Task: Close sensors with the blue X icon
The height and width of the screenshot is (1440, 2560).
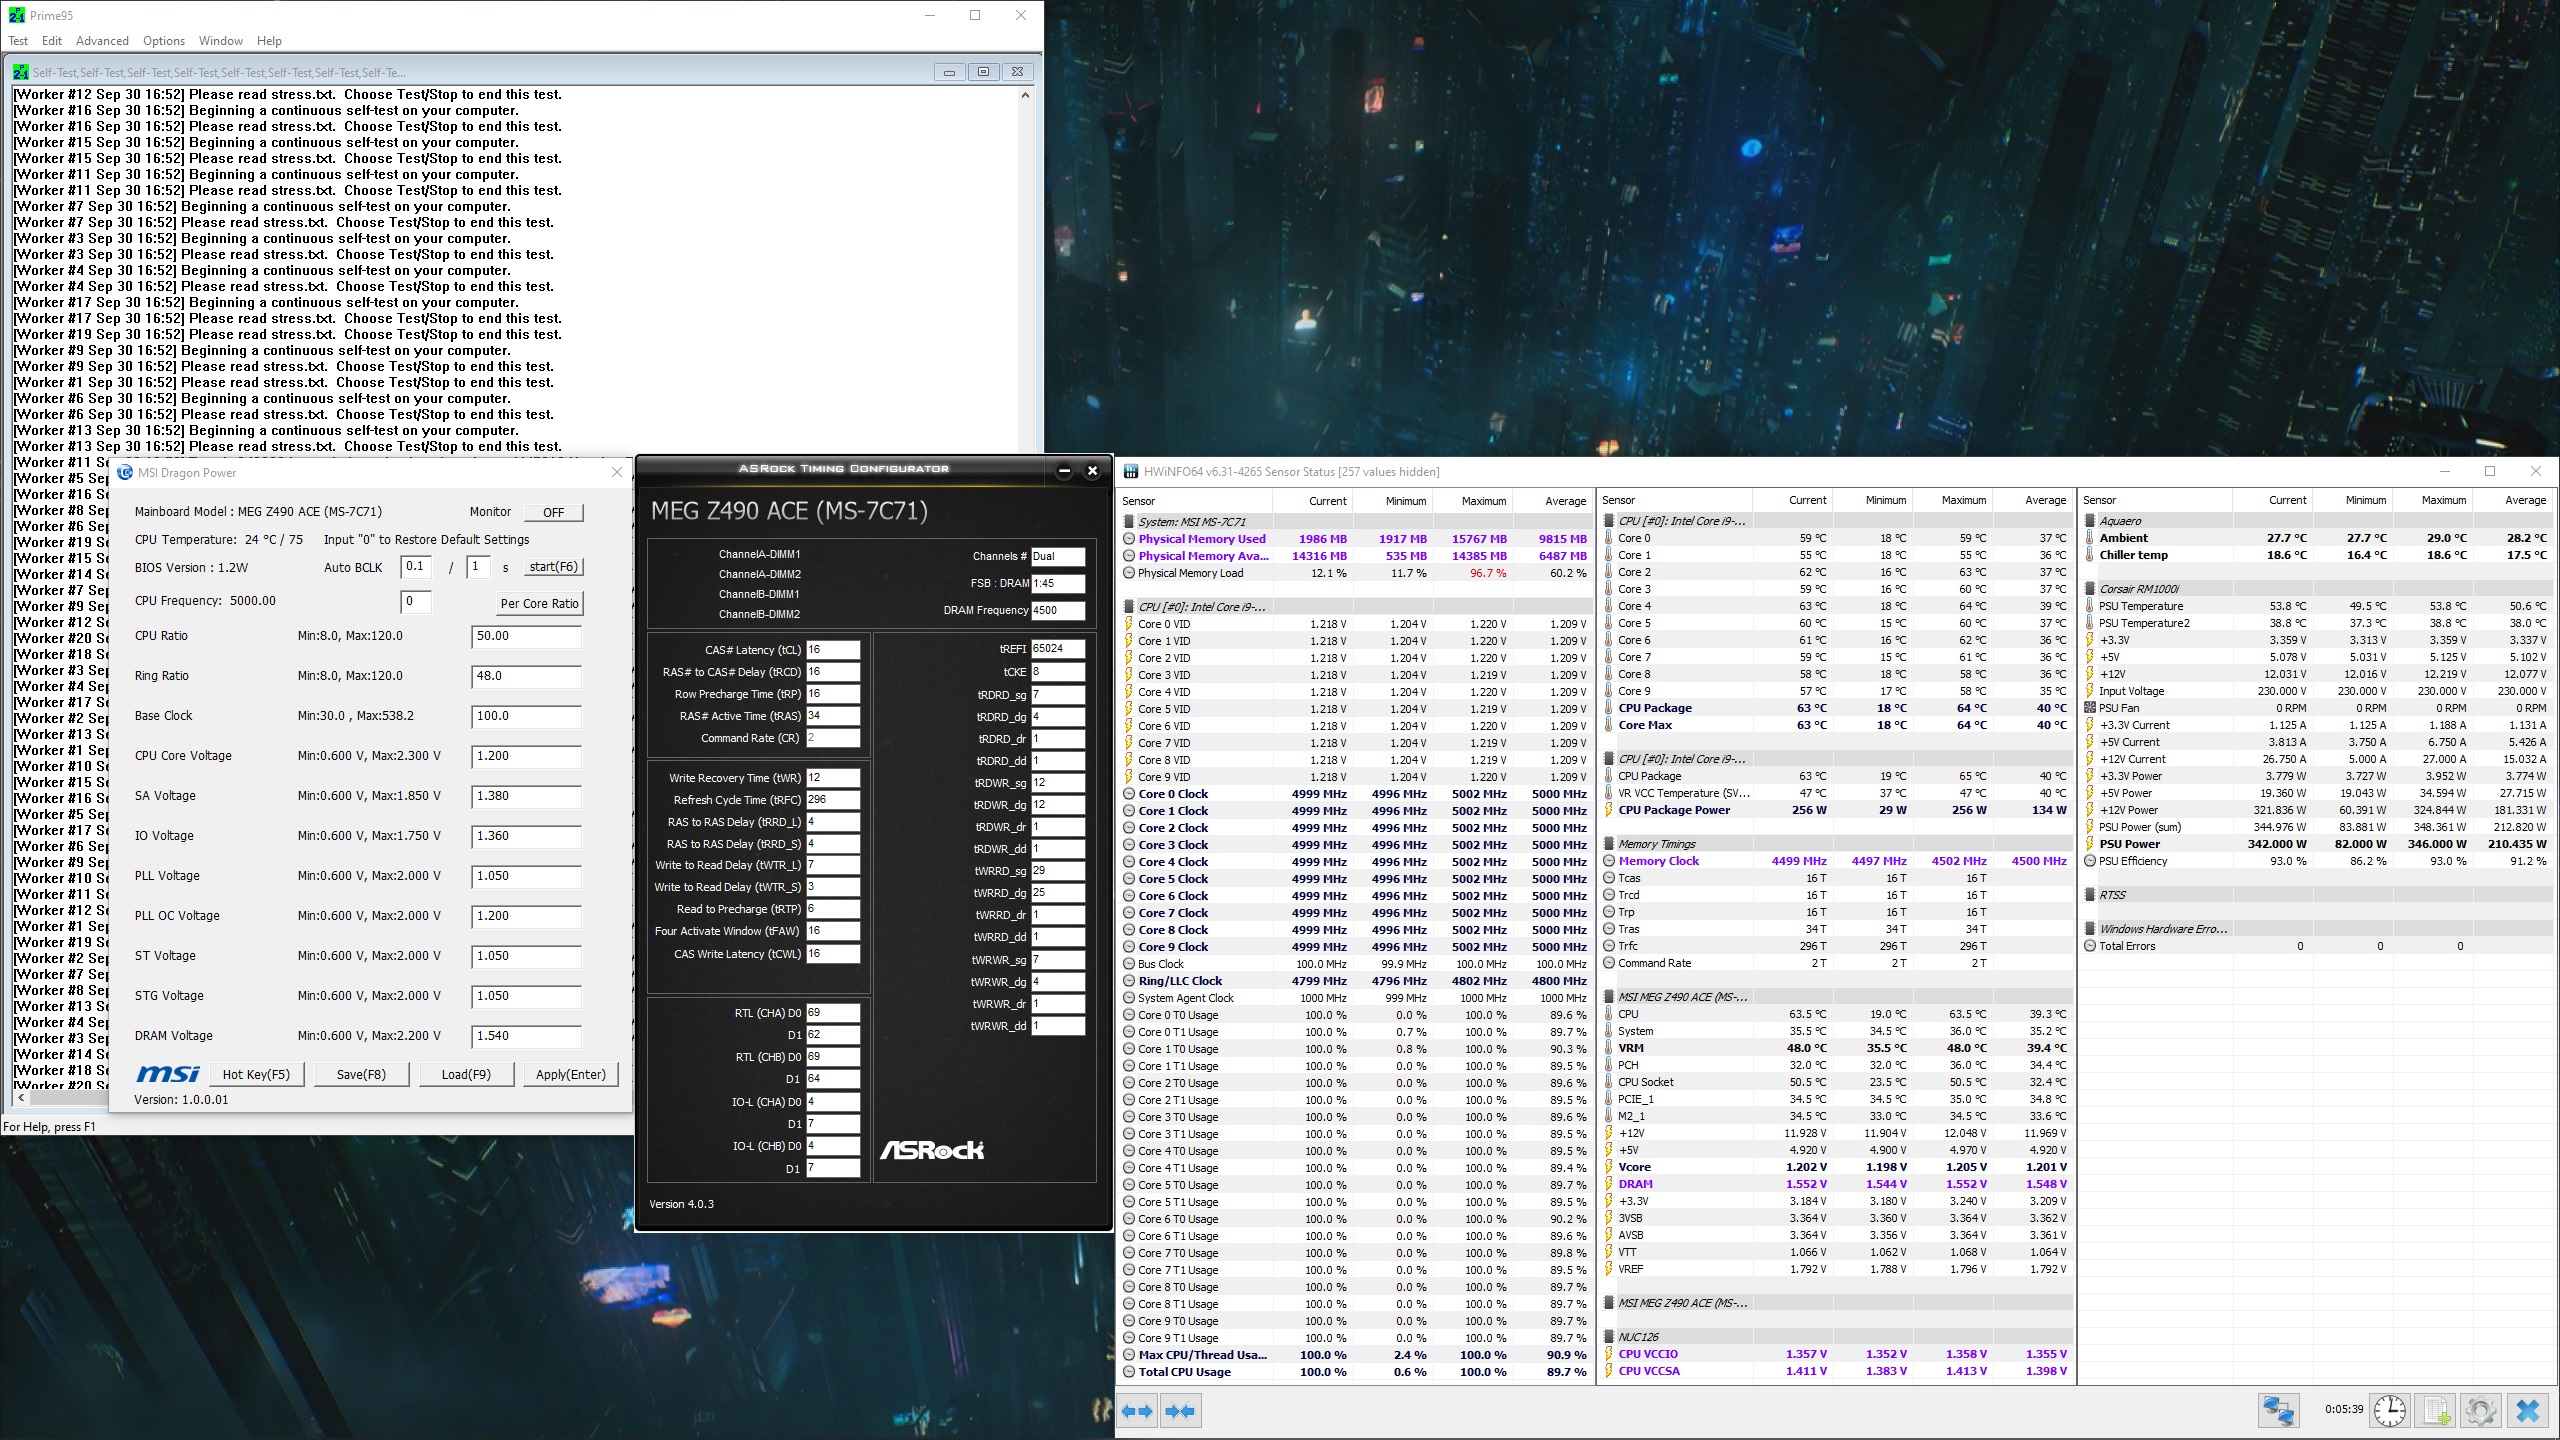Action: 2528,1411
